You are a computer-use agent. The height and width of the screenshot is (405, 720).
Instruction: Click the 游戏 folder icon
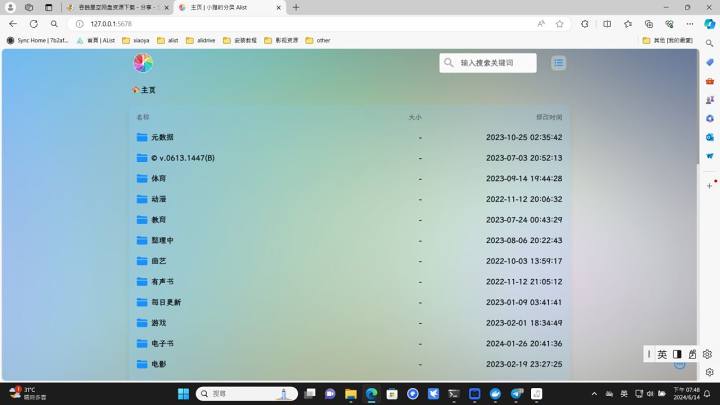[142, 323]
